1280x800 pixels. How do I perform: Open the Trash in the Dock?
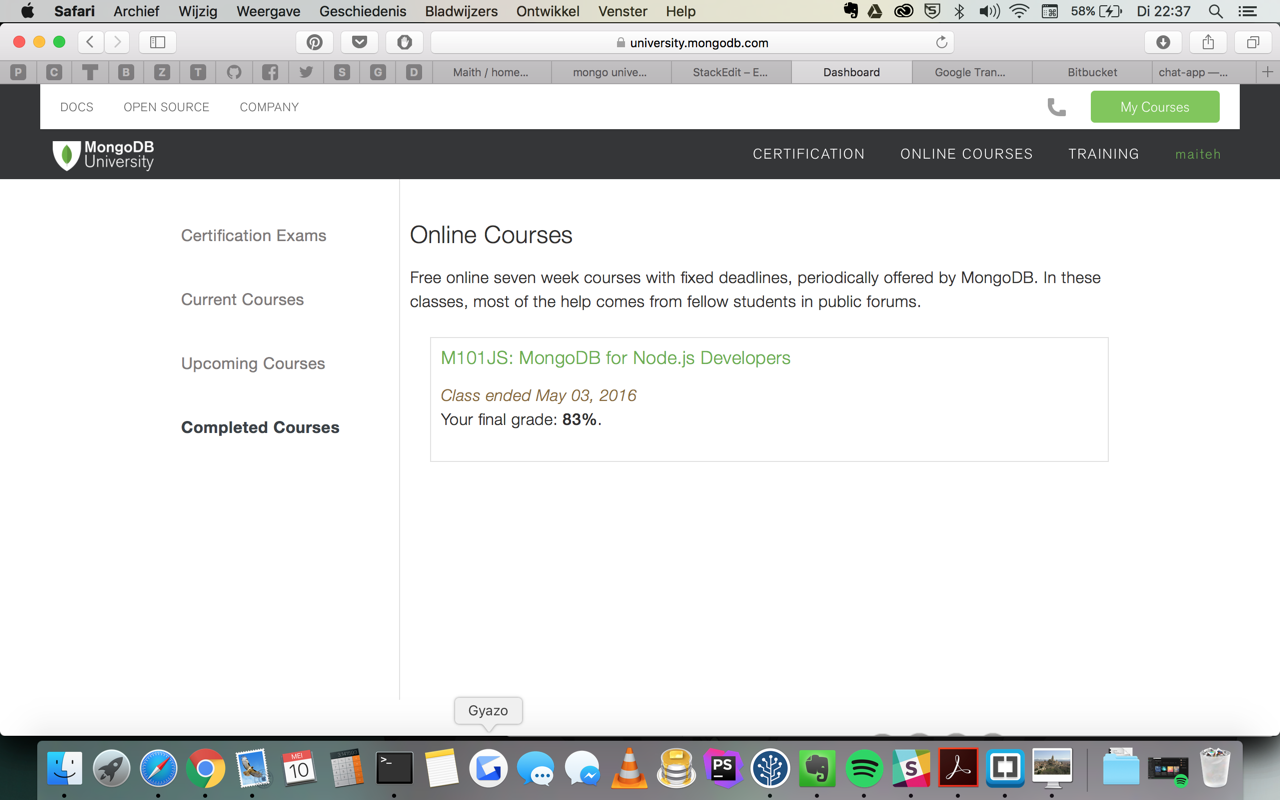click(1215, 768)
